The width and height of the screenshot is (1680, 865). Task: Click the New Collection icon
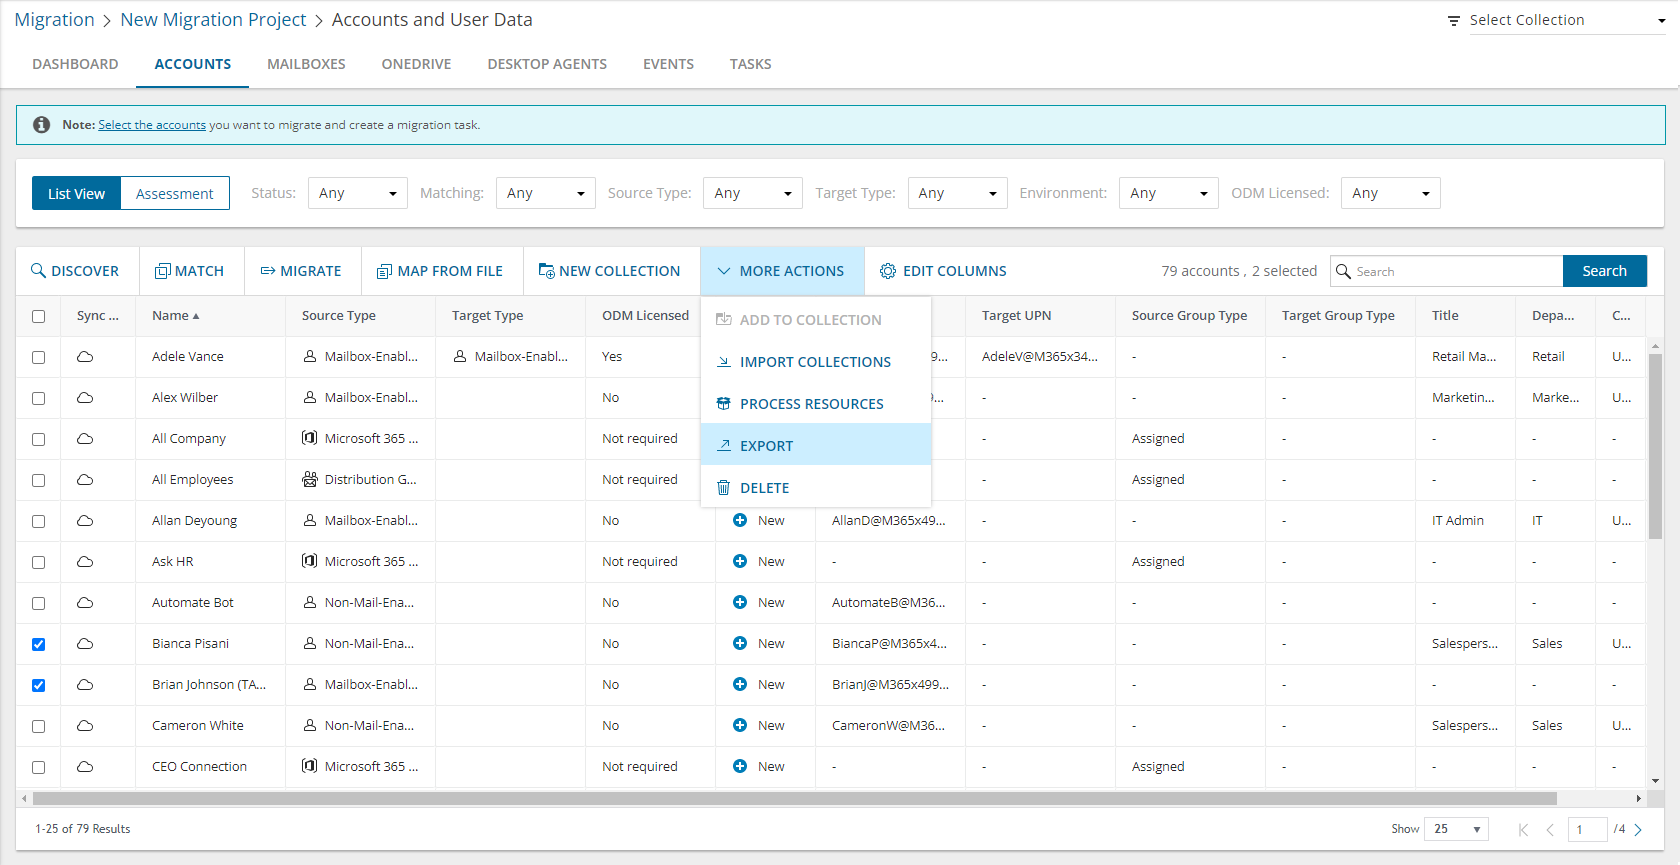point(546,271)
